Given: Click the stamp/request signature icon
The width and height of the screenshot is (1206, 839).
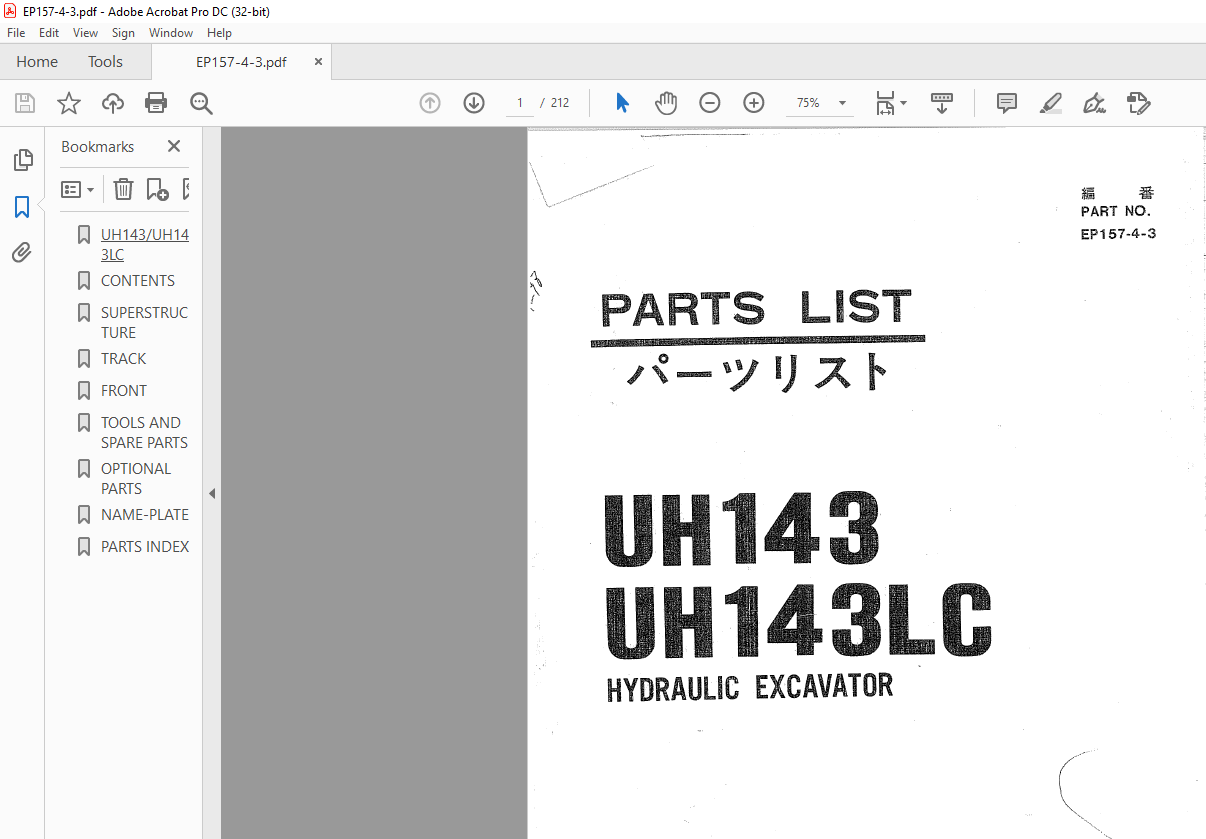Looking at the screenshot, I should pos(1138,103).
